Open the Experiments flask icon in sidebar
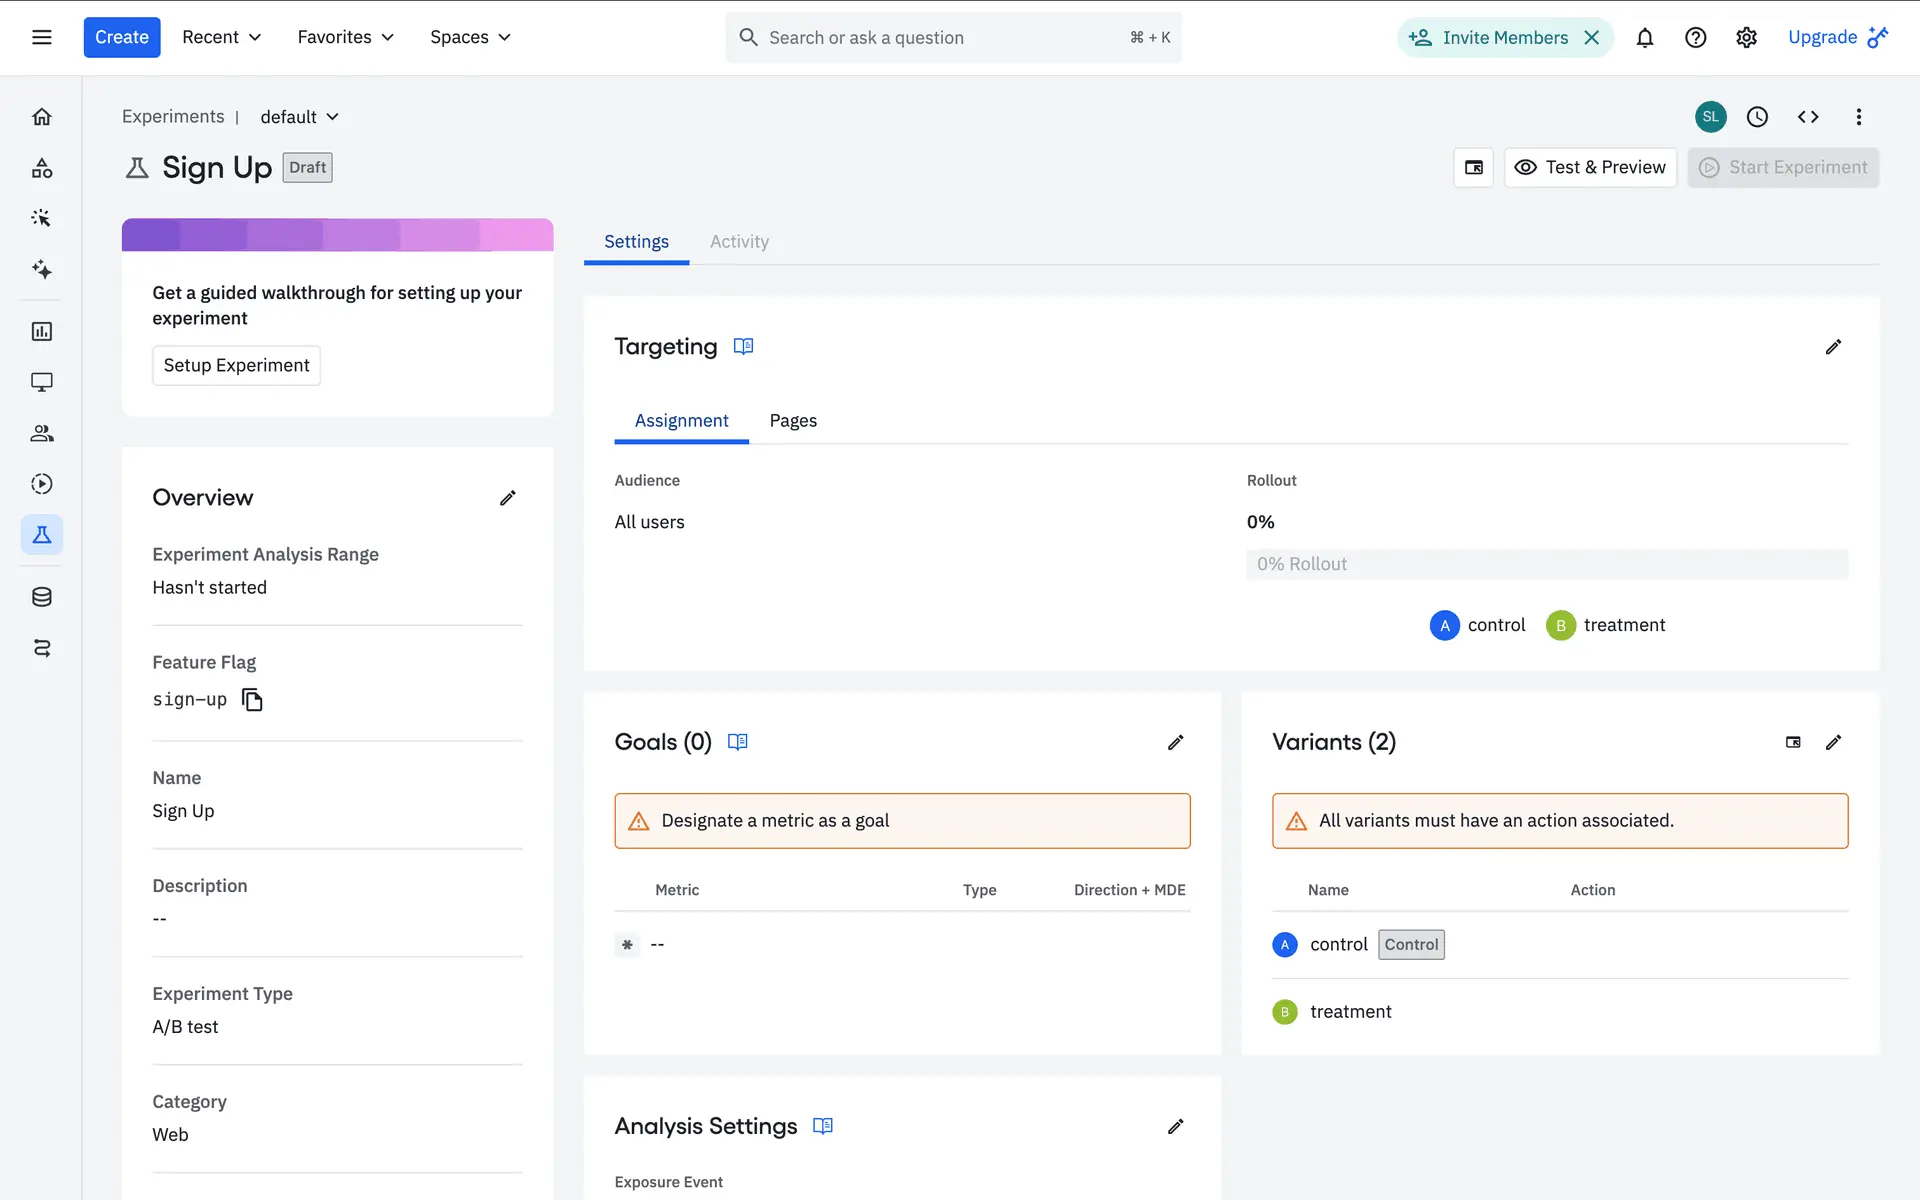Image resolution: width=1920 pixels, height=1200 pixels. (x=42, y=535)
